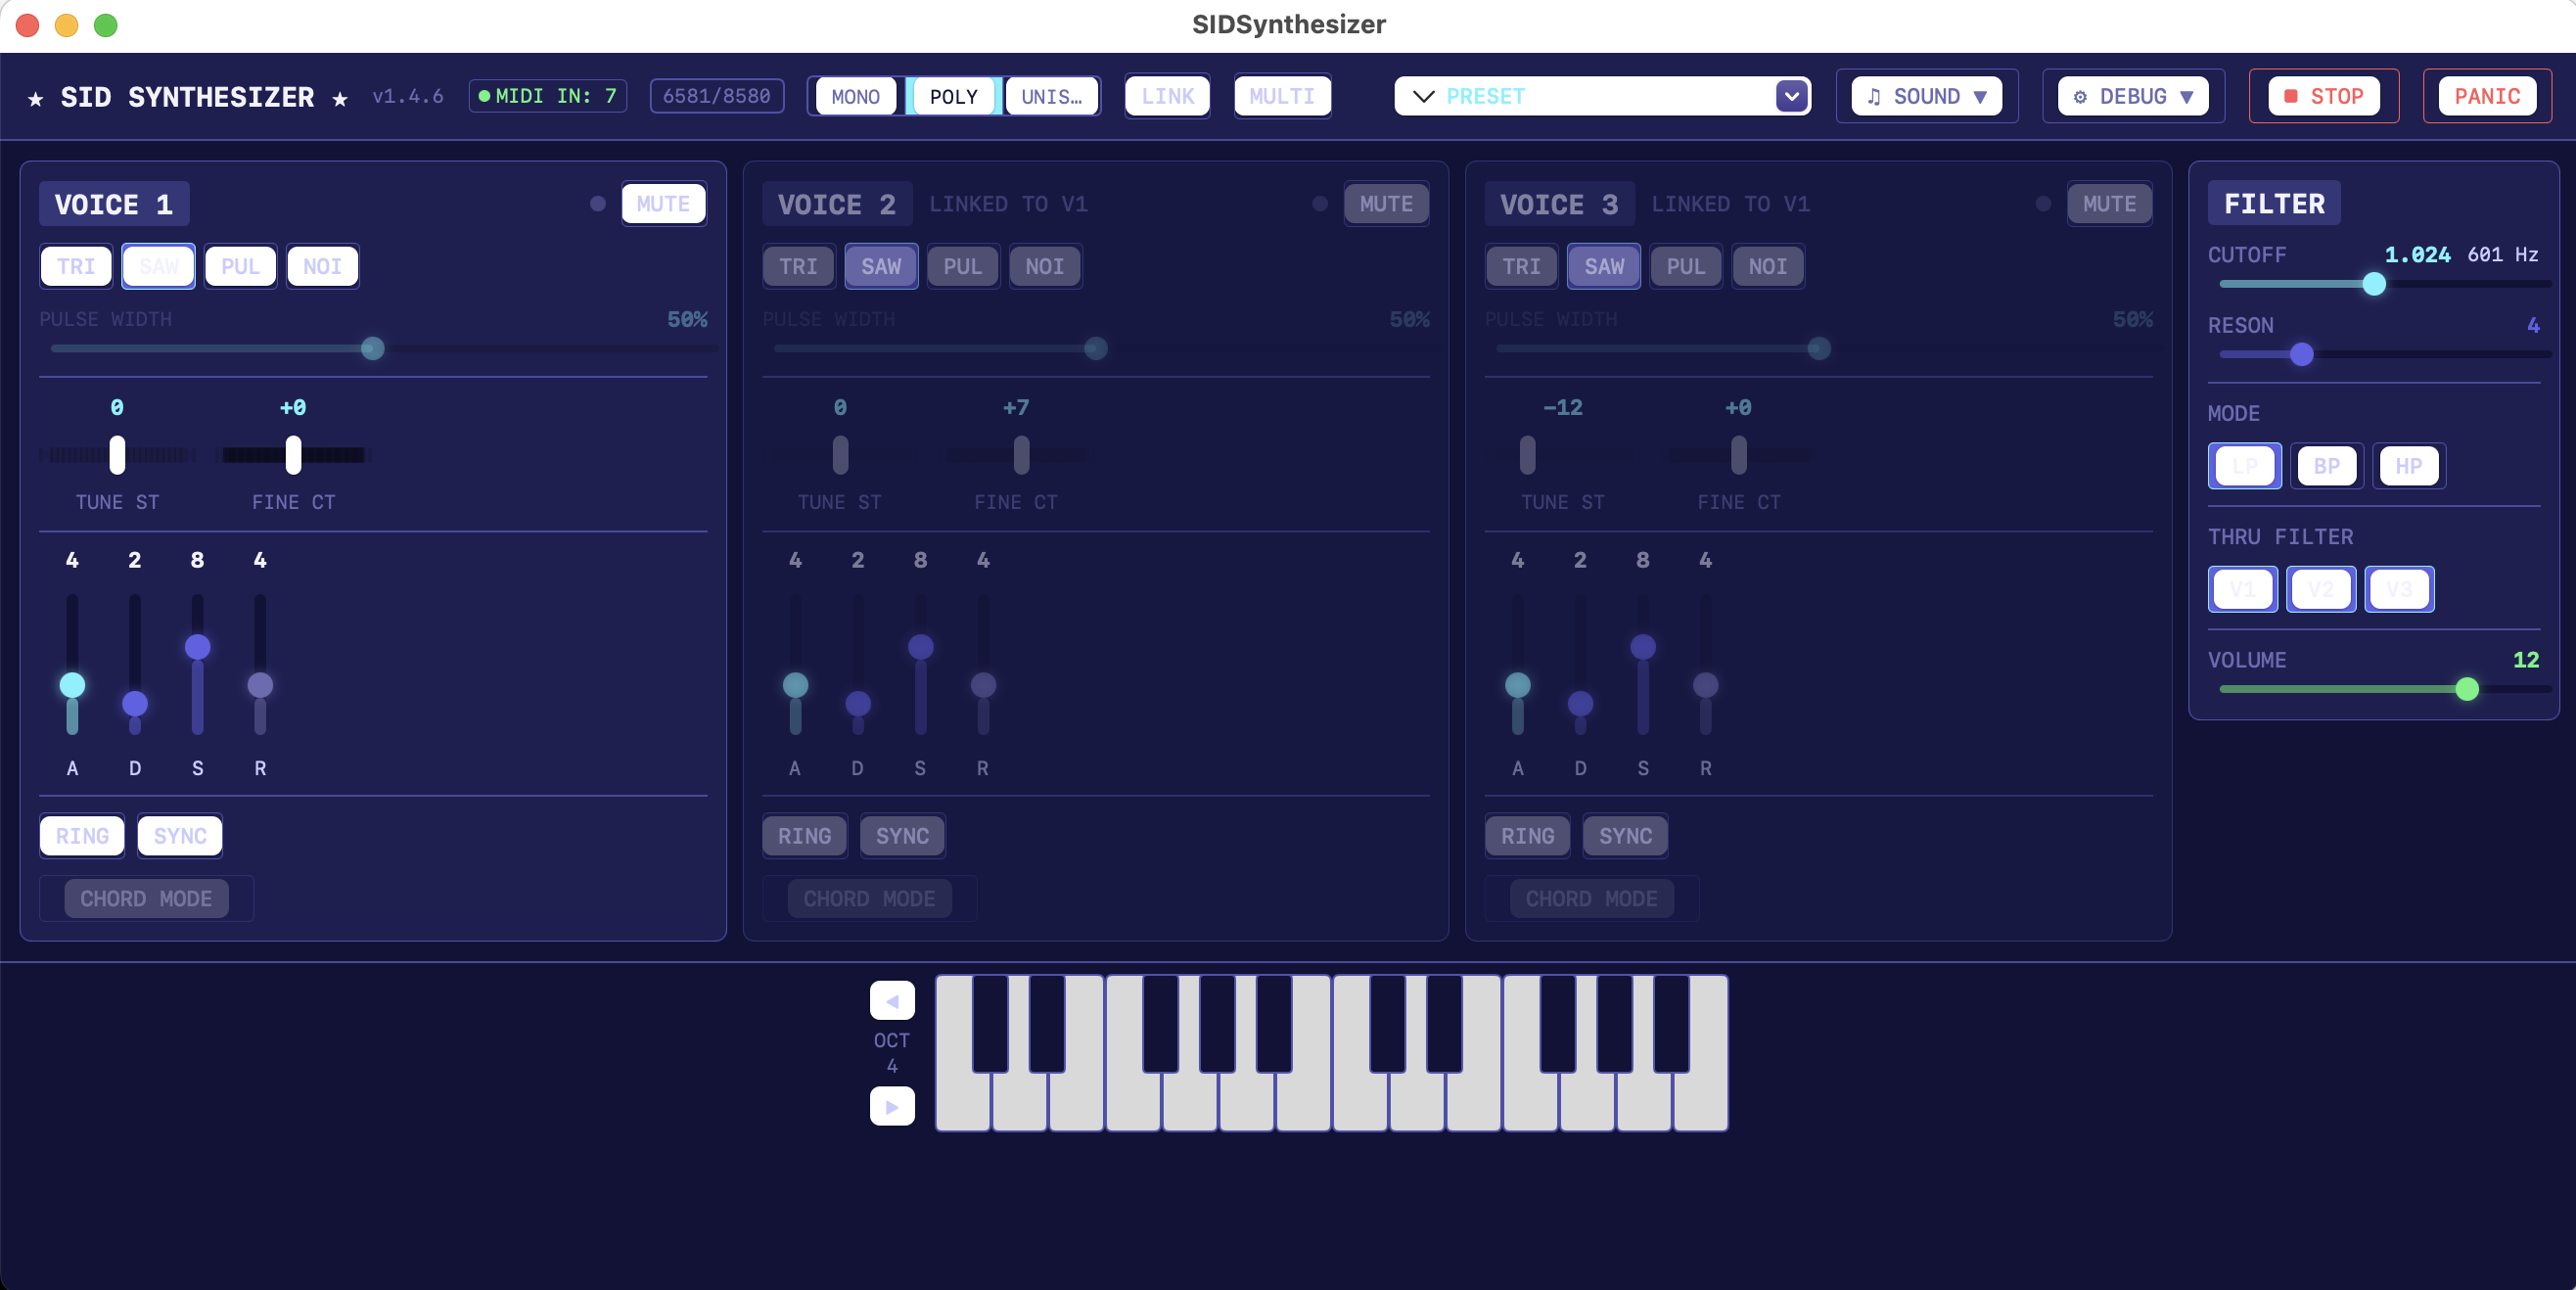Toggle the 6581/8580 chip model badge

click(716, 96)
